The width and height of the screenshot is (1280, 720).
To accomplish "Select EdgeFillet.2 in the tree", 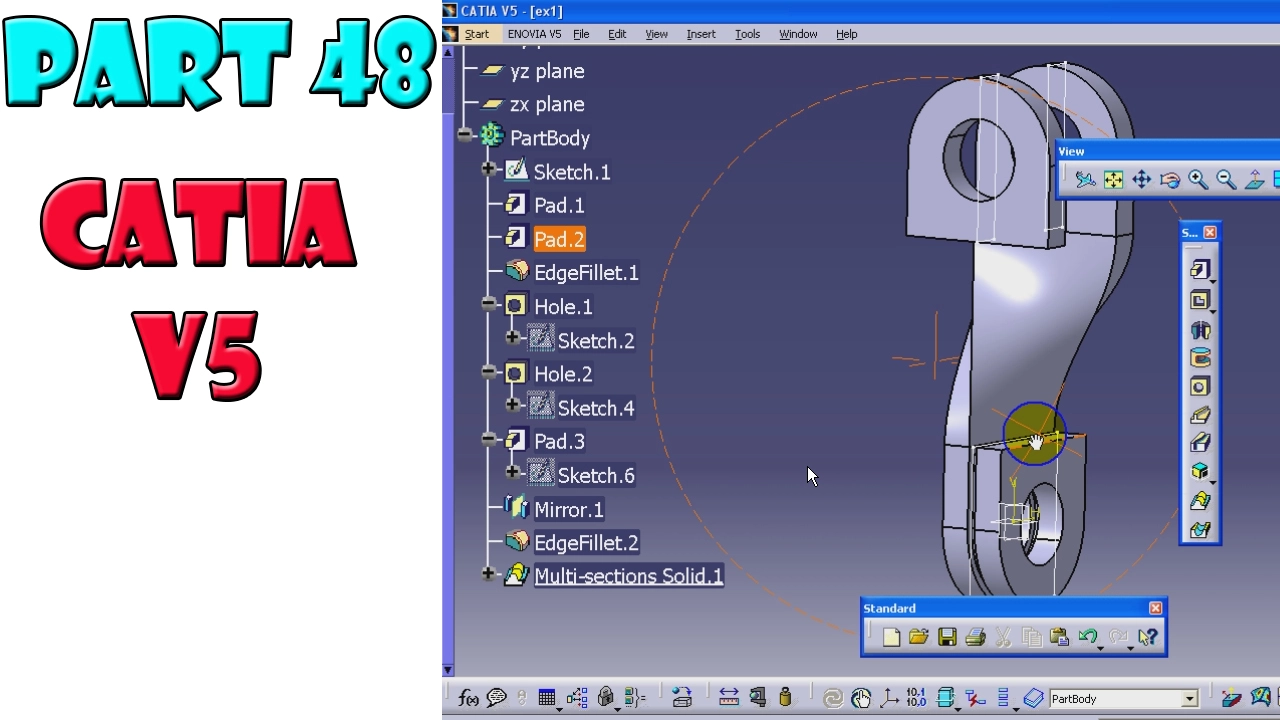I will coord(586,543).
